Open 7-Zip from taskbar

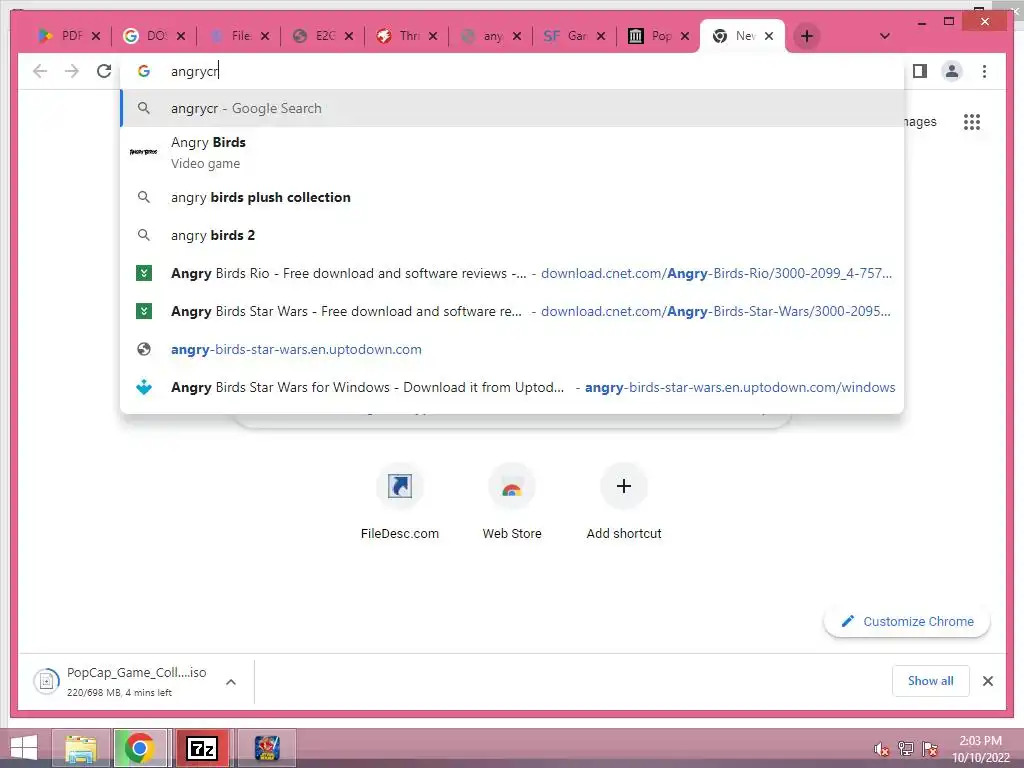coord(202,748)
